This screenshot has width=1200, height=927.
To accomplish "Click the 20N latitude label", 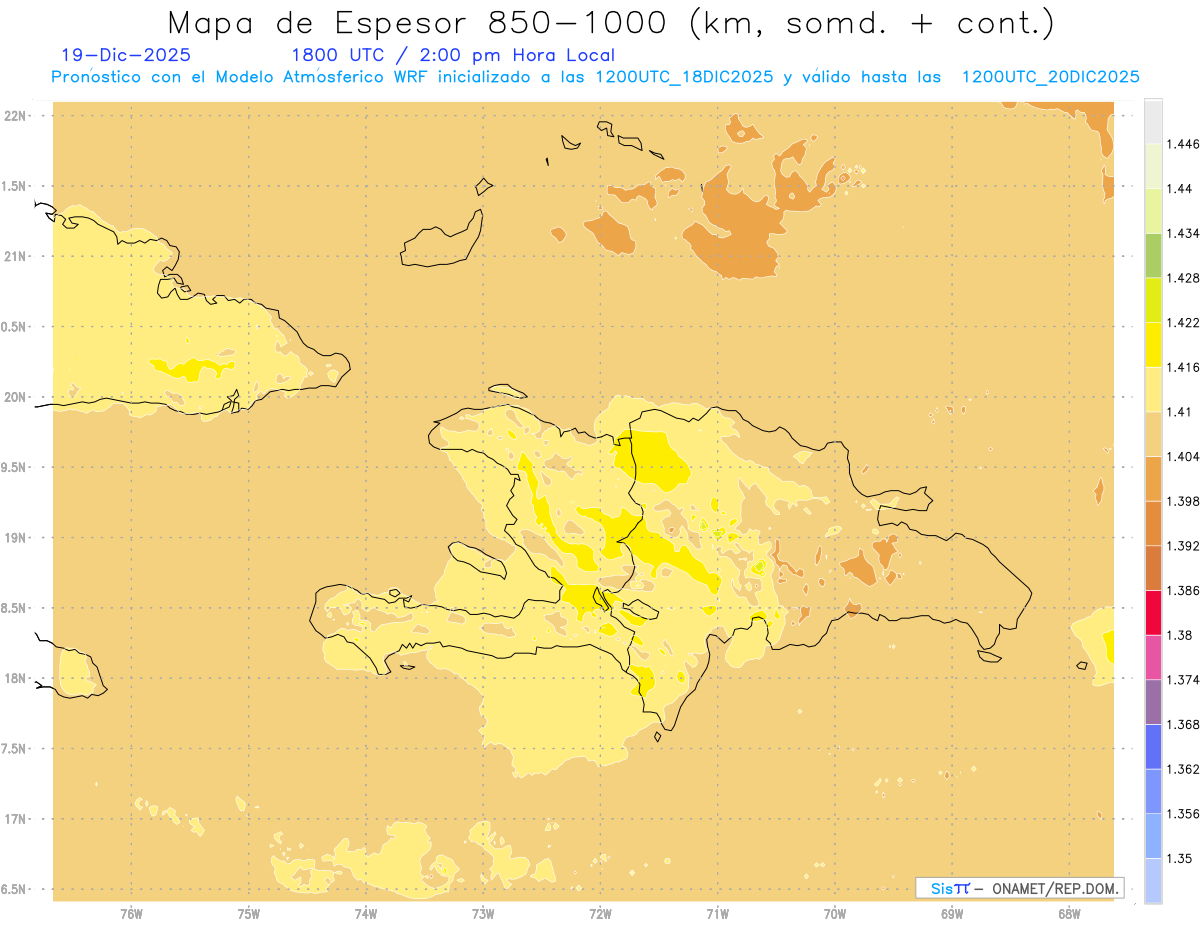I will (x=16, y=397).
